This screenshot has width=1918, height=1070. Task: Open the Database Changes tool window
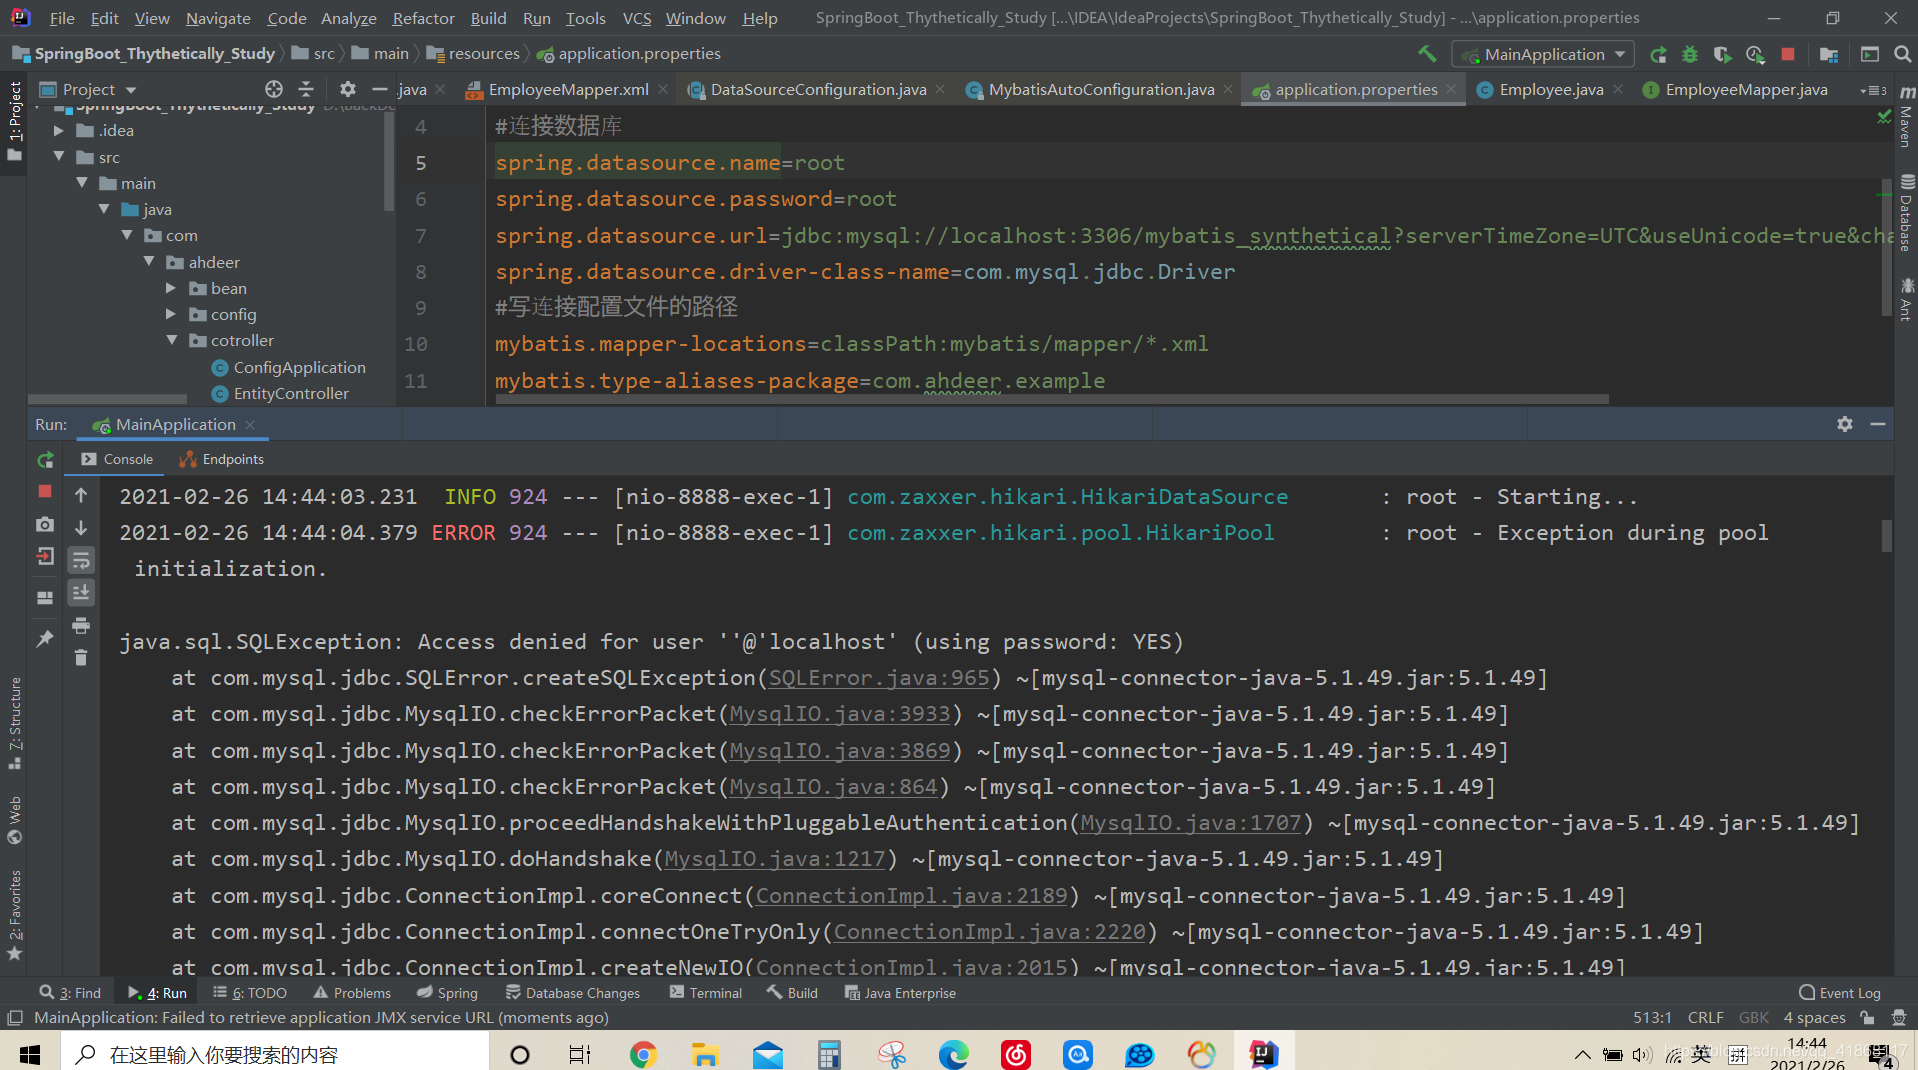573,993
